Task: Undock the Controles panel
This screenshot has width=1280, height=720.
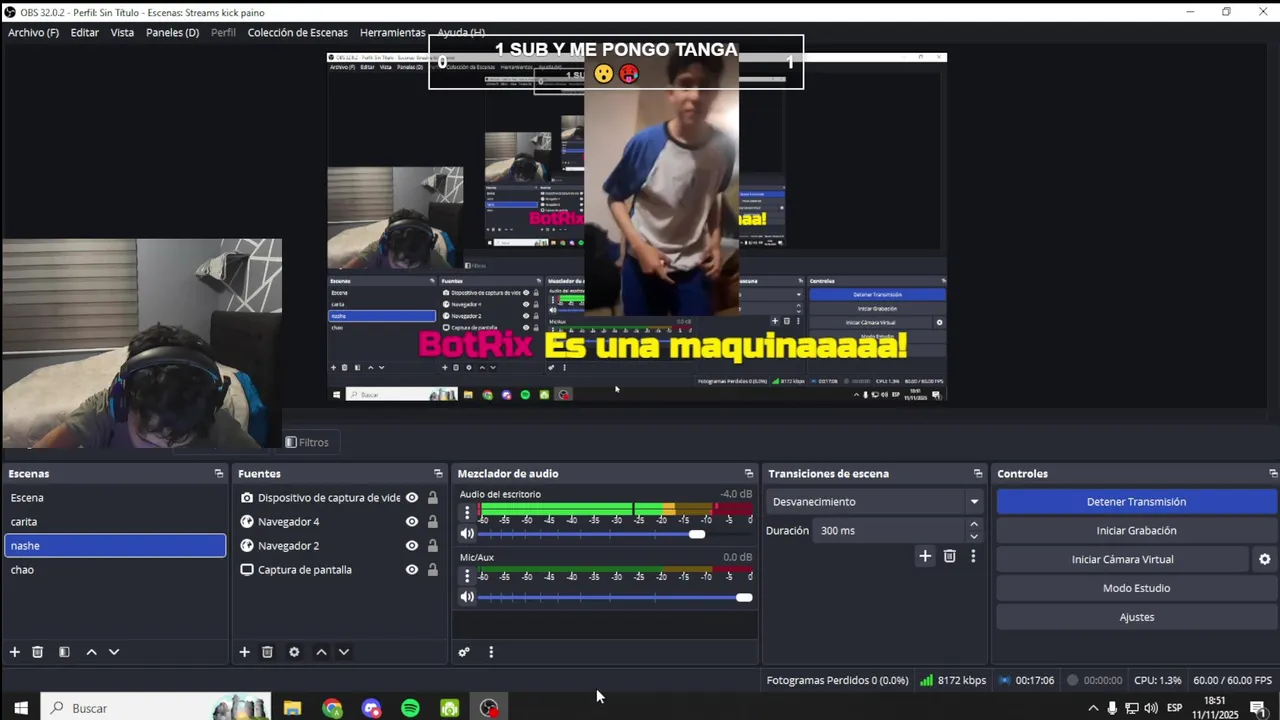Action: tap(1273, 474)
